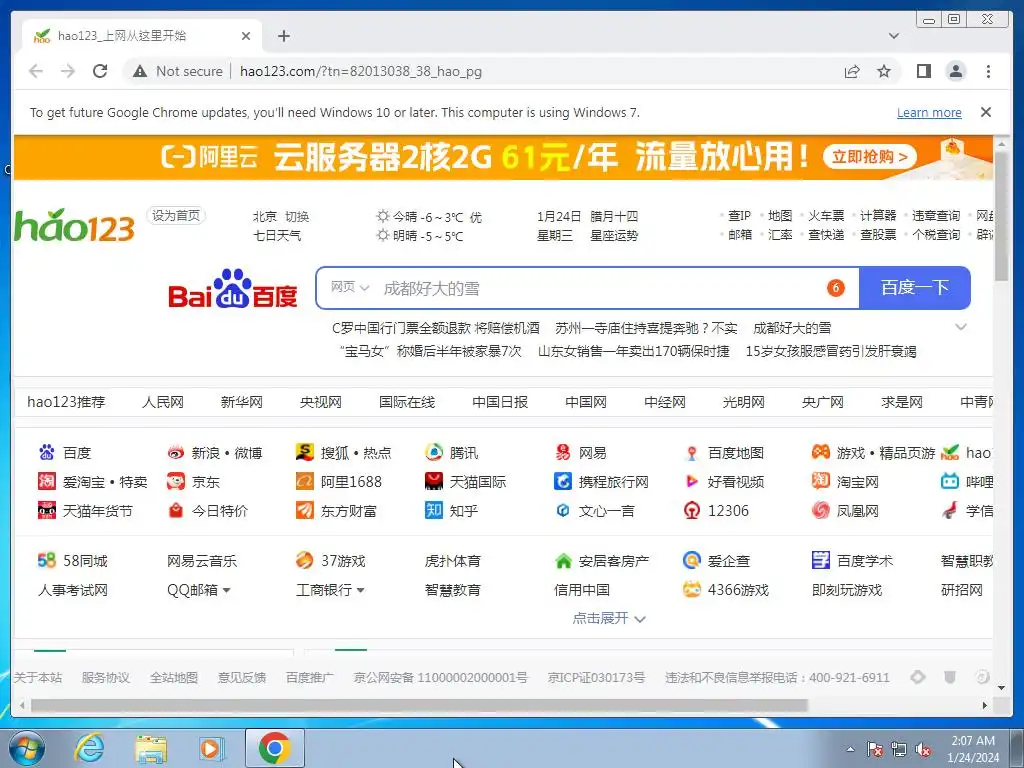Screen dimensions: 1024x768
Task: Open the Windows Start button
Action: pos(26,748)
